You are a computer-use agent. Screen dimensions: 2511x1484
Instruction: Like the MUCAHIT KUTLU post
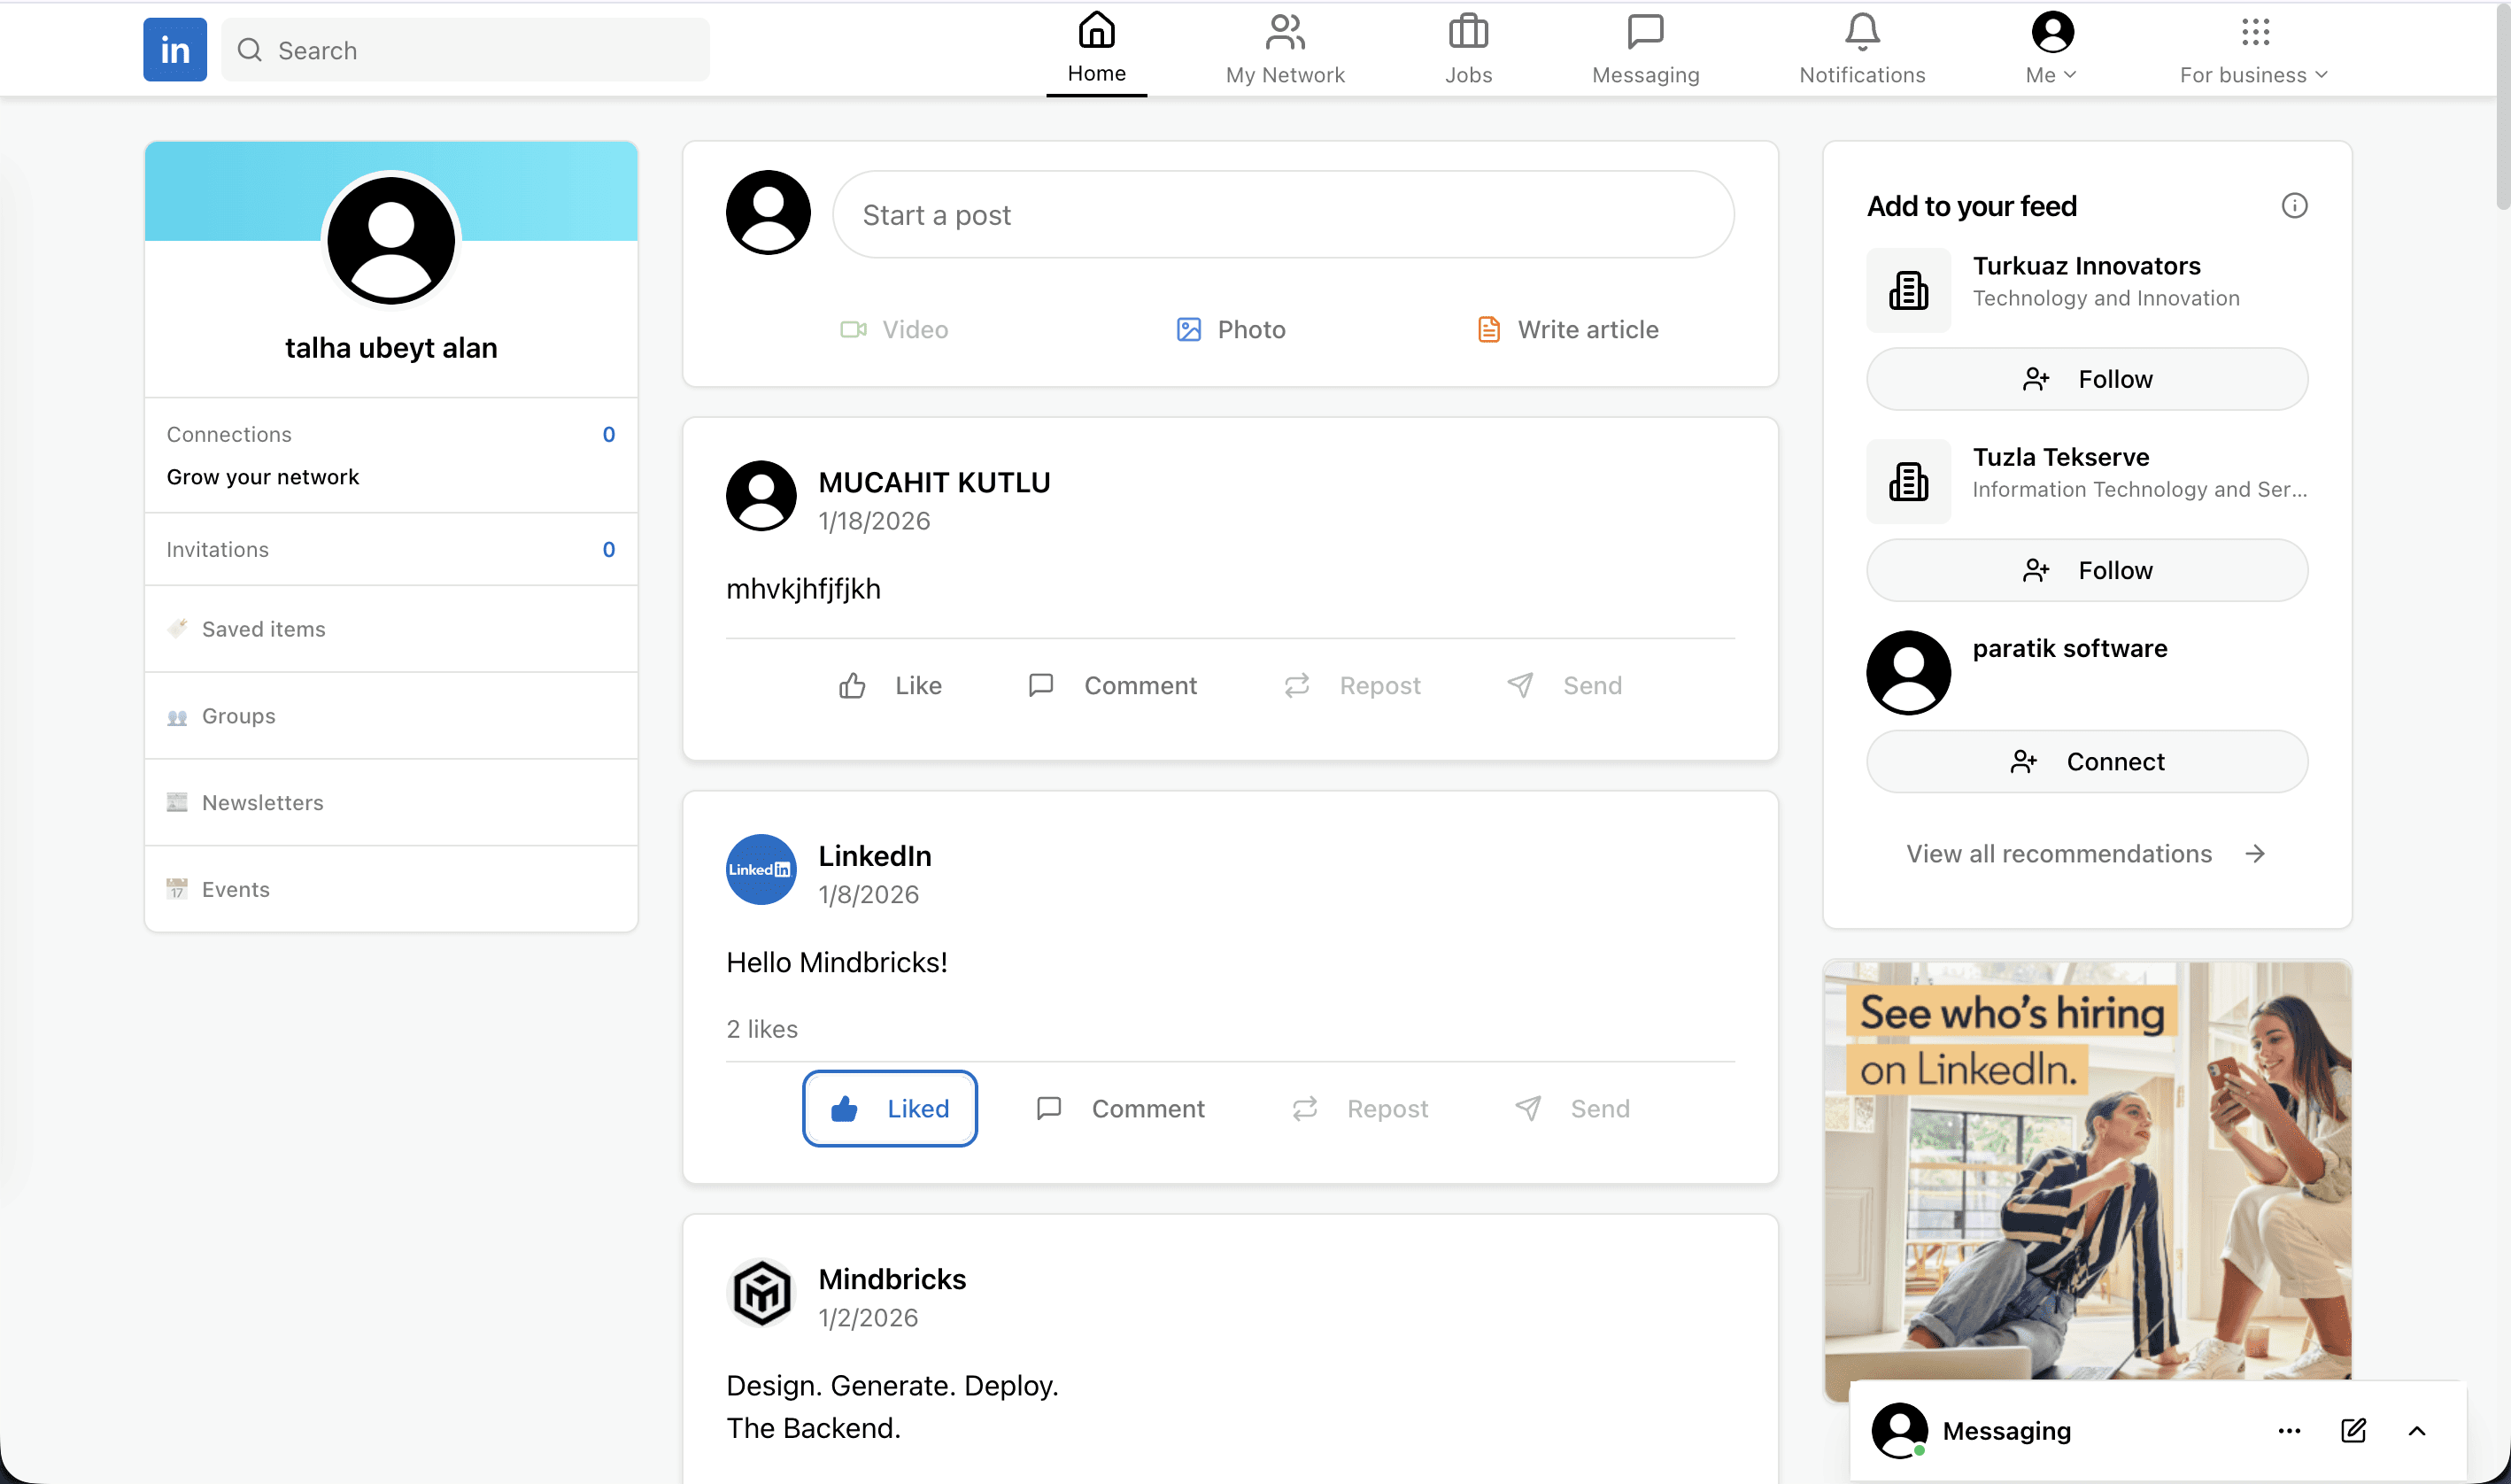889,685
